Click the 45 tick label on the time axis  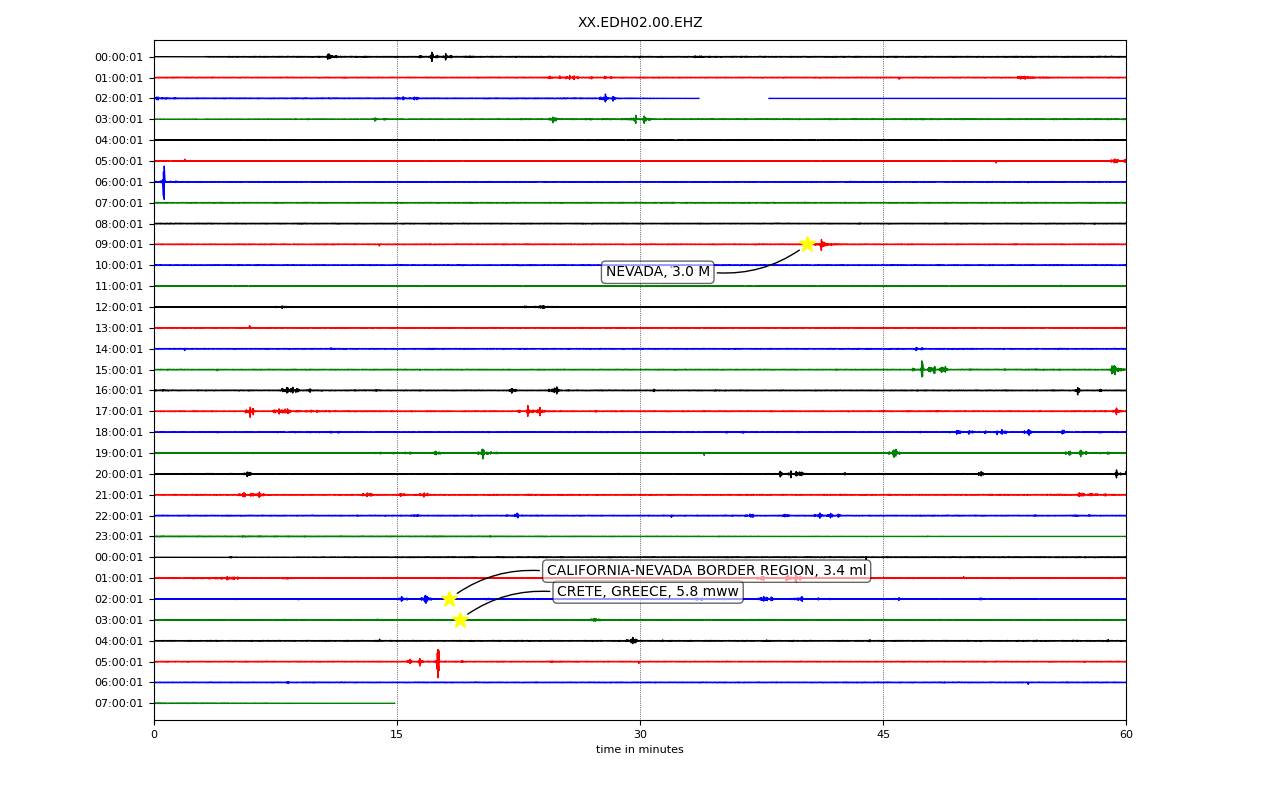point(883,735)
